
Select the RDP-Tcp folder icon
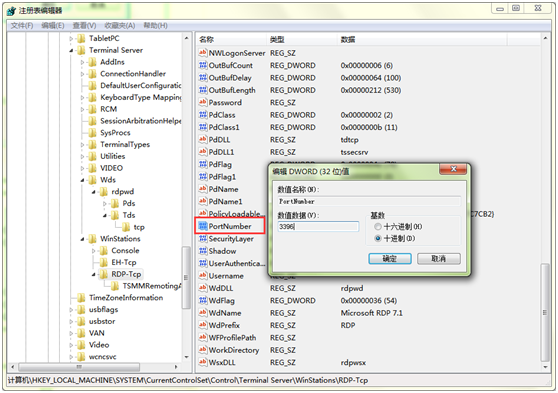click(x=103, y=274)
